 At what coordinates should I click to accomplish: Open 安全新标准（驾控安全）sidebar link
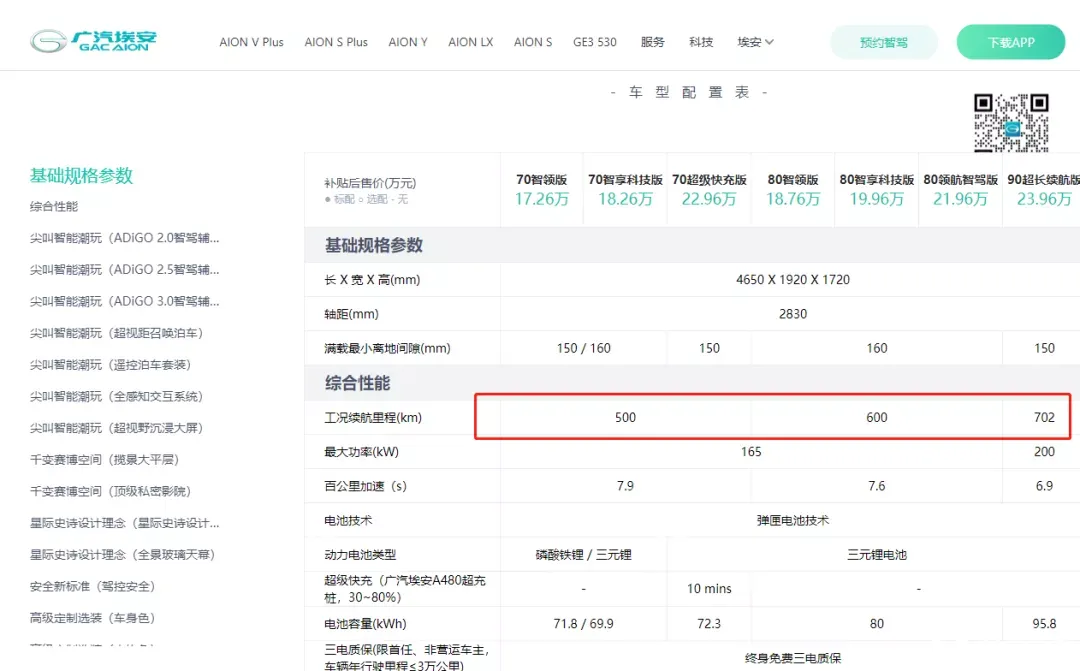click(x=92, y=586)
